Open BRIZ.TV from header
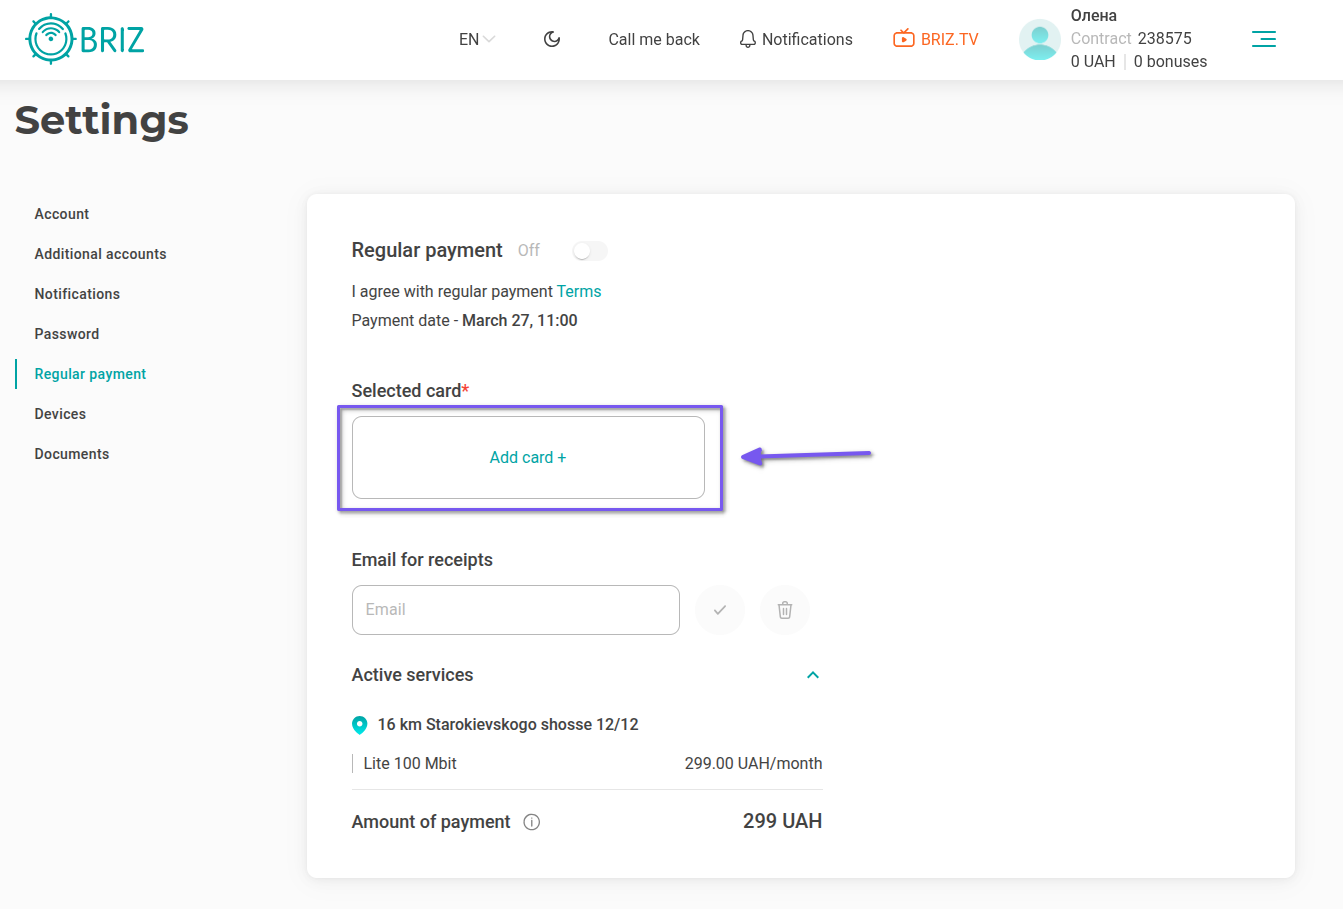1343x909 pixels. pyautogui.click(x=935, y=39)
